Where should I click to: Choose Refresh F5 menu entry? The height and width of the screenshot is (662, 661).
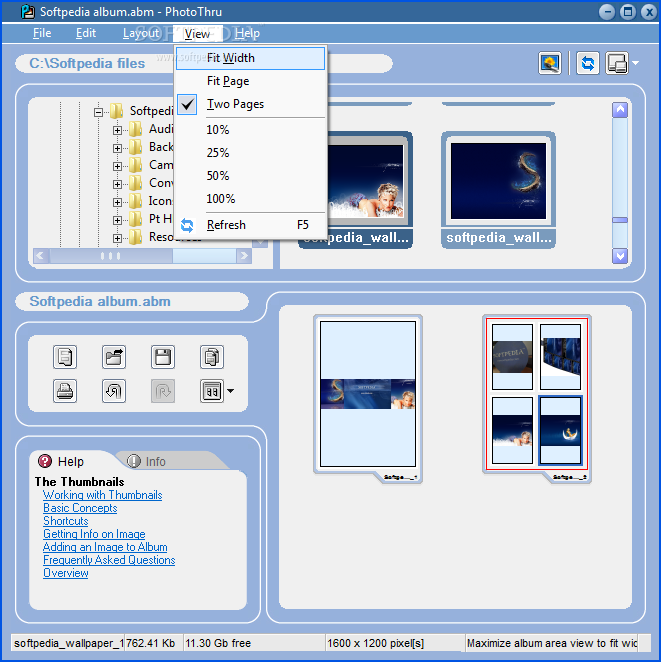250,225
